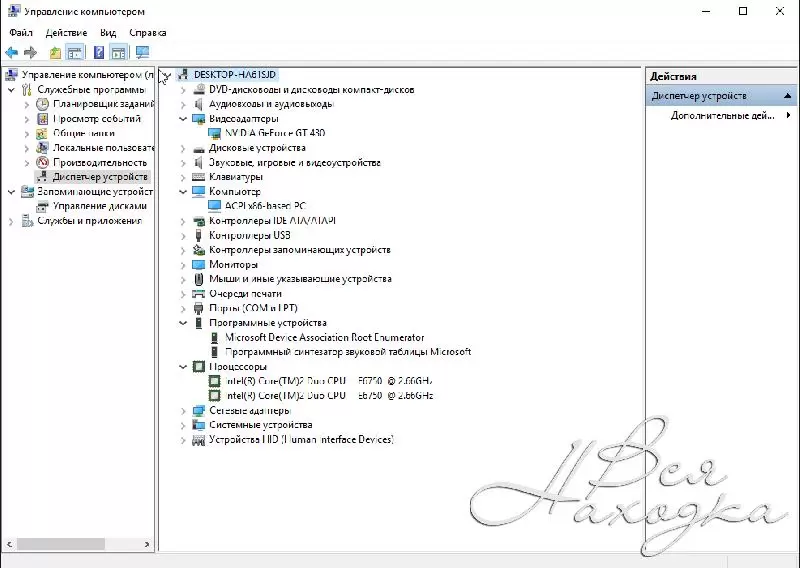
Task: Open the Действие menu
Action: [x=66, y=32]
